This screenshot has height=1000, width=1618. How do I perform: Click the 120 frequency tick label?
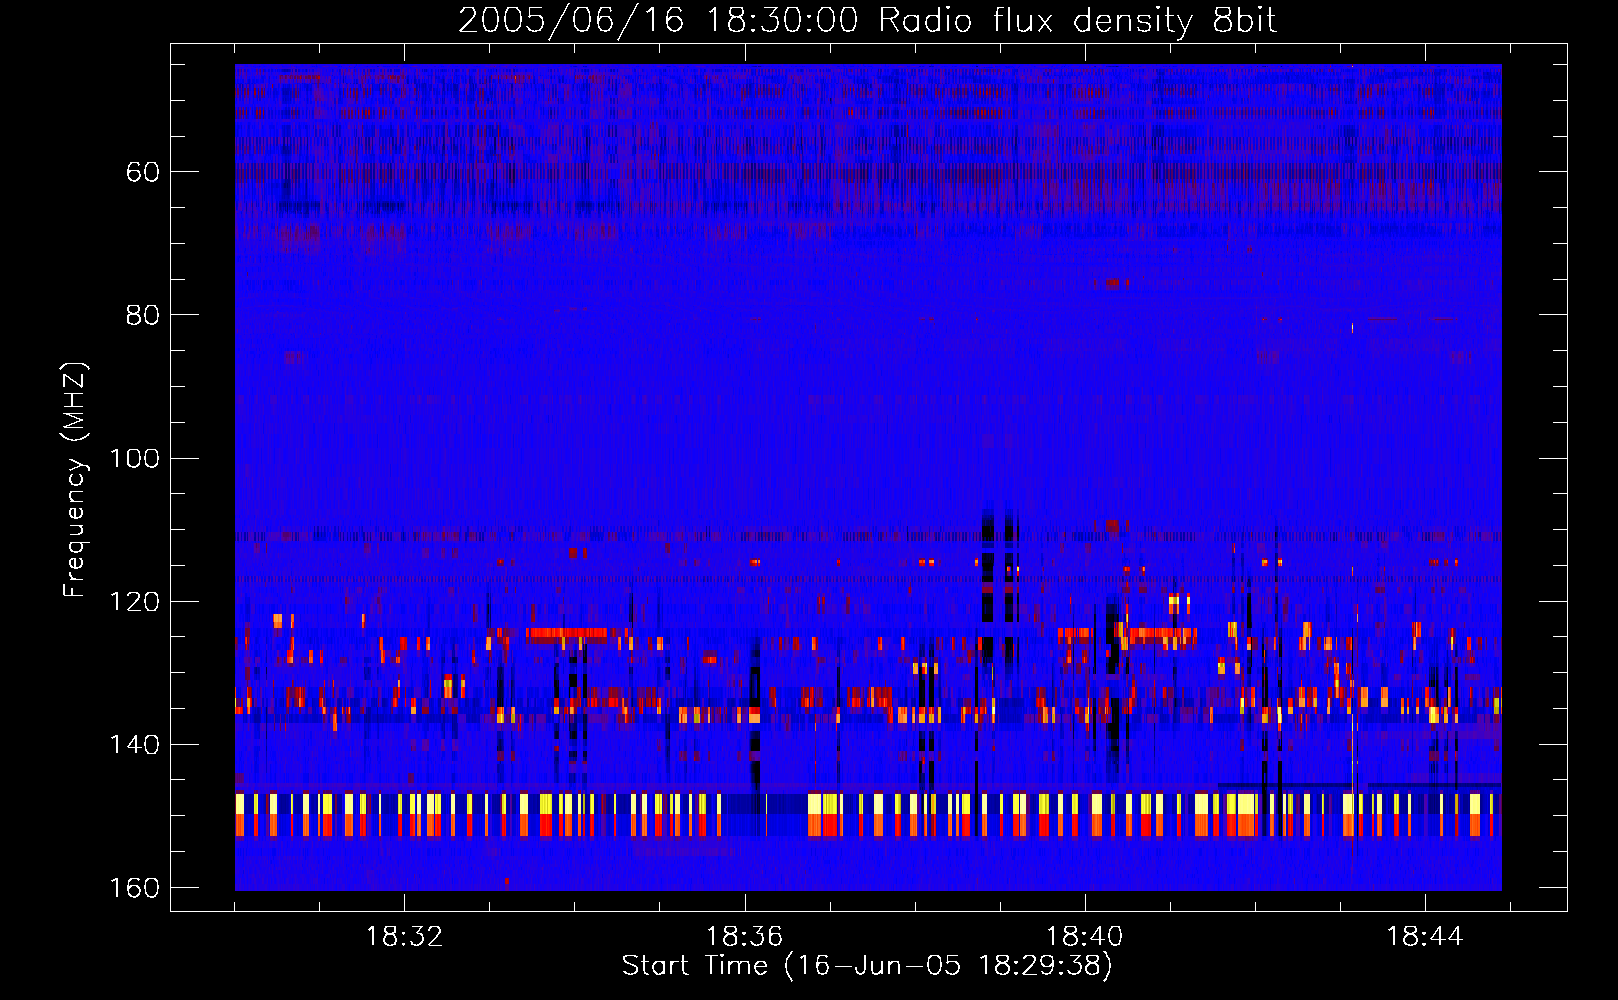(135, 602)
